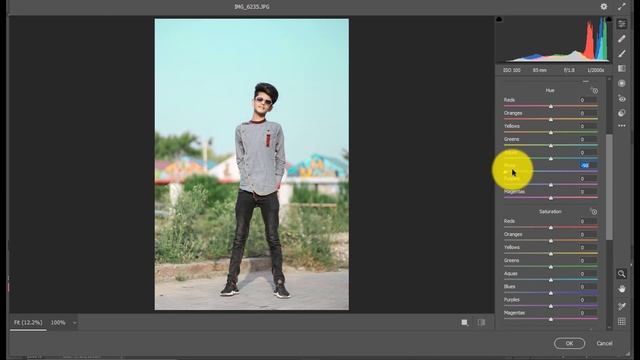Screen dimensions: 640x360
Task: Cancel the Camera Raw dialog
Action: (x=604, y=343)
